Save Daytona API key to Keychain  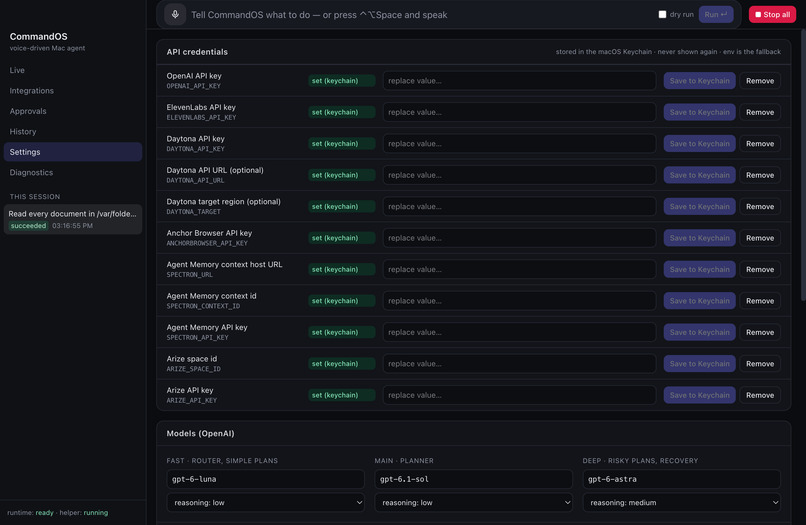point(699,143)
